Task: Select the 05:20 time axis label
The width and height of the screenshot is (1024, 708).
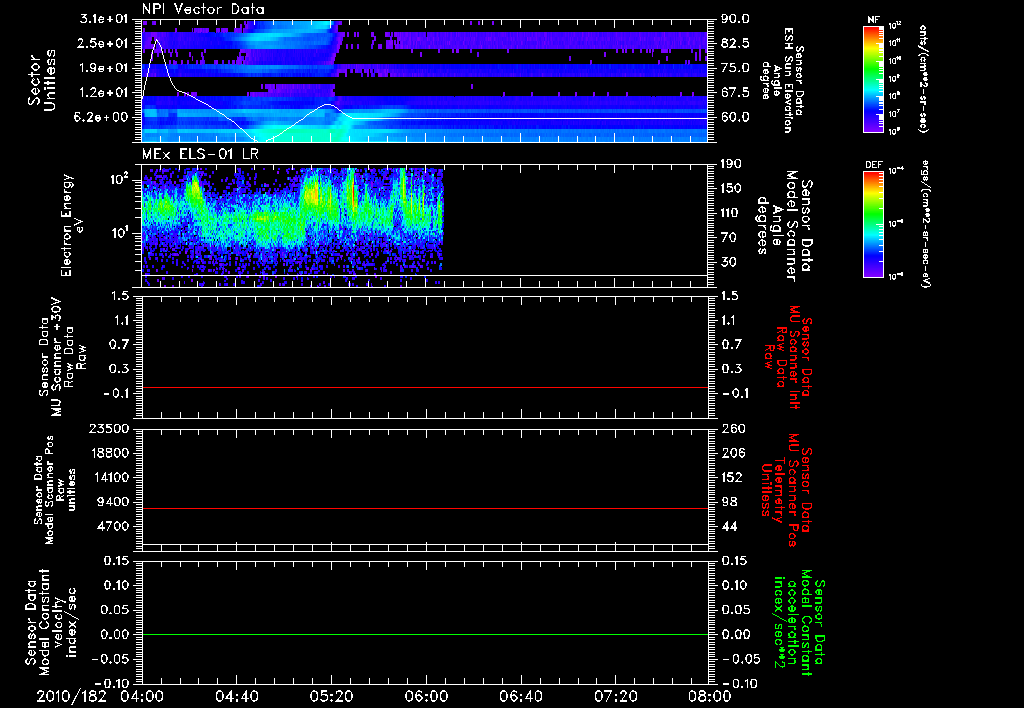Action: pyautogui.click(x=332, y=695)
